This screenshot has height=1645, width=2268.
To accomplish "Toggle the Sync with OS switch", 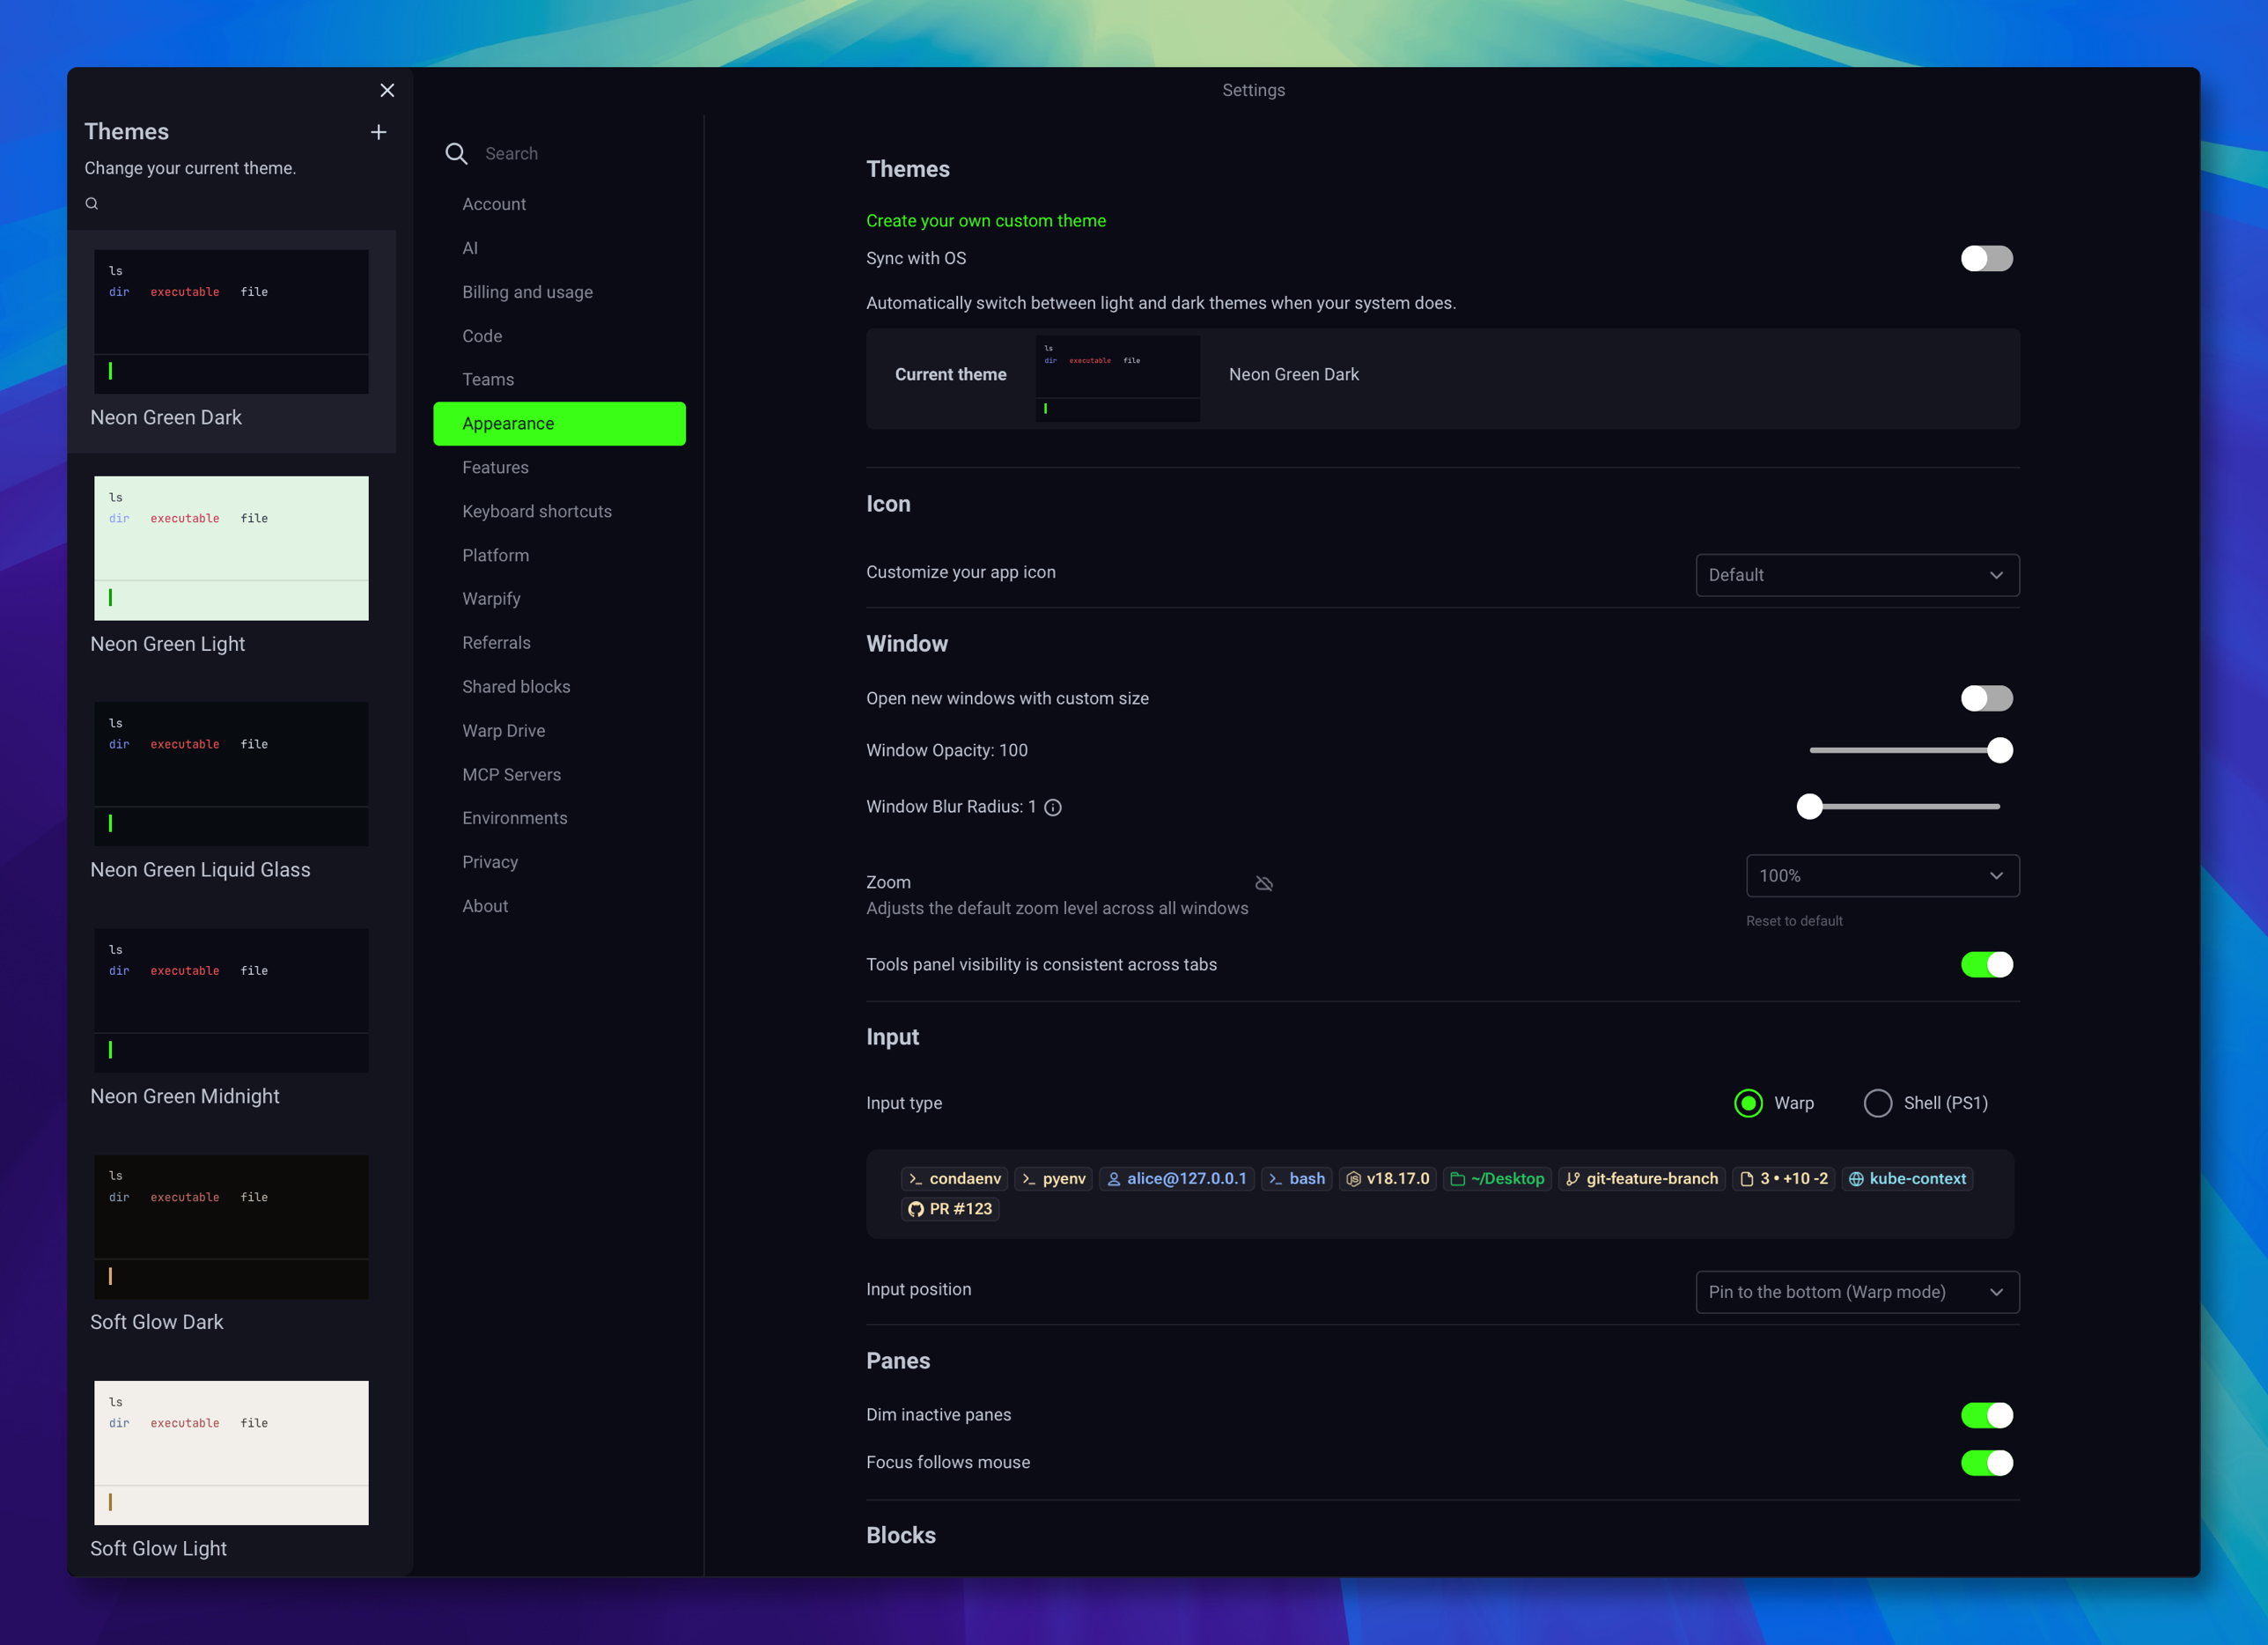I will coord(1986,258).
